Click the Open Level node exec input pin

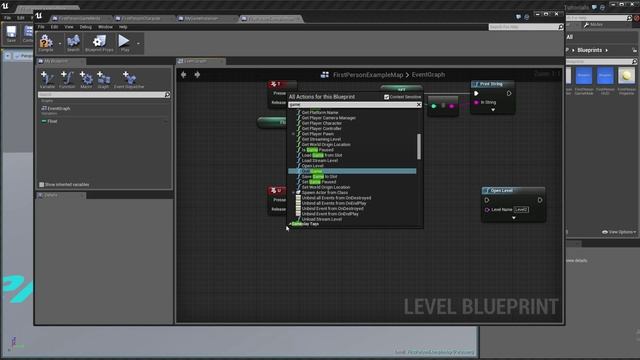(x=487, y=200)
